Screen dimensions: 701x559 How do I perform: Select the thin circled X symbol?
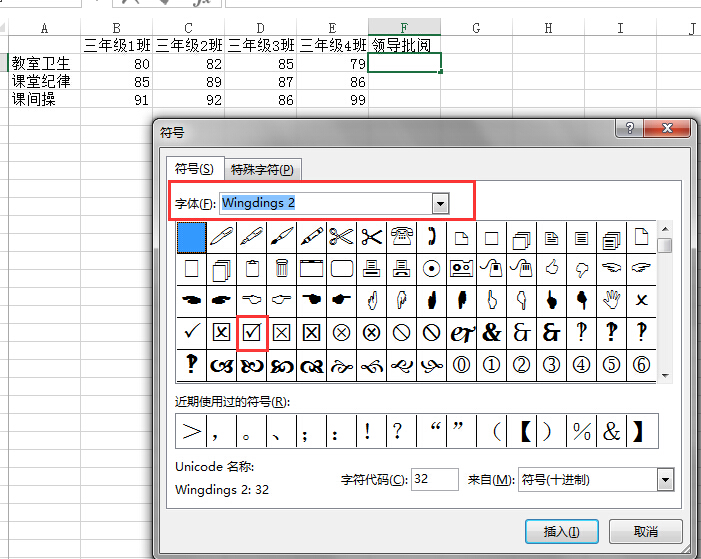tap(342, 333)
